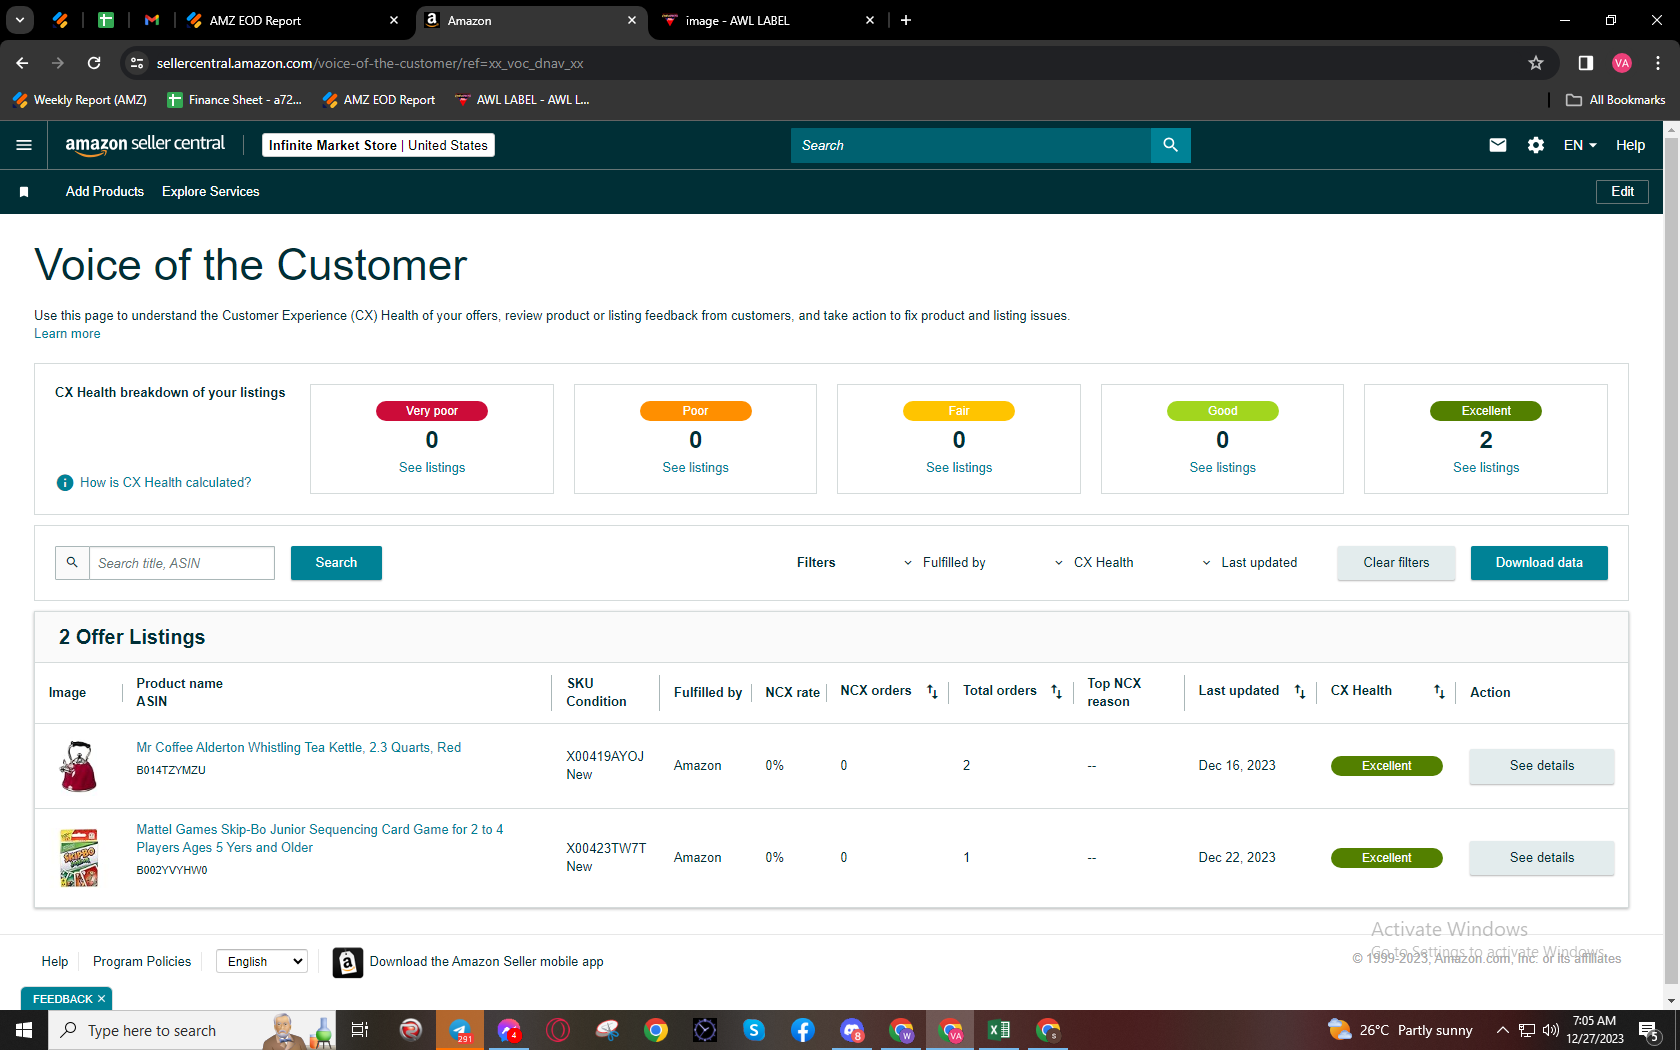See listings under Very poor
Viewport: 1680px width, 1050px height.
pos(432,468)
